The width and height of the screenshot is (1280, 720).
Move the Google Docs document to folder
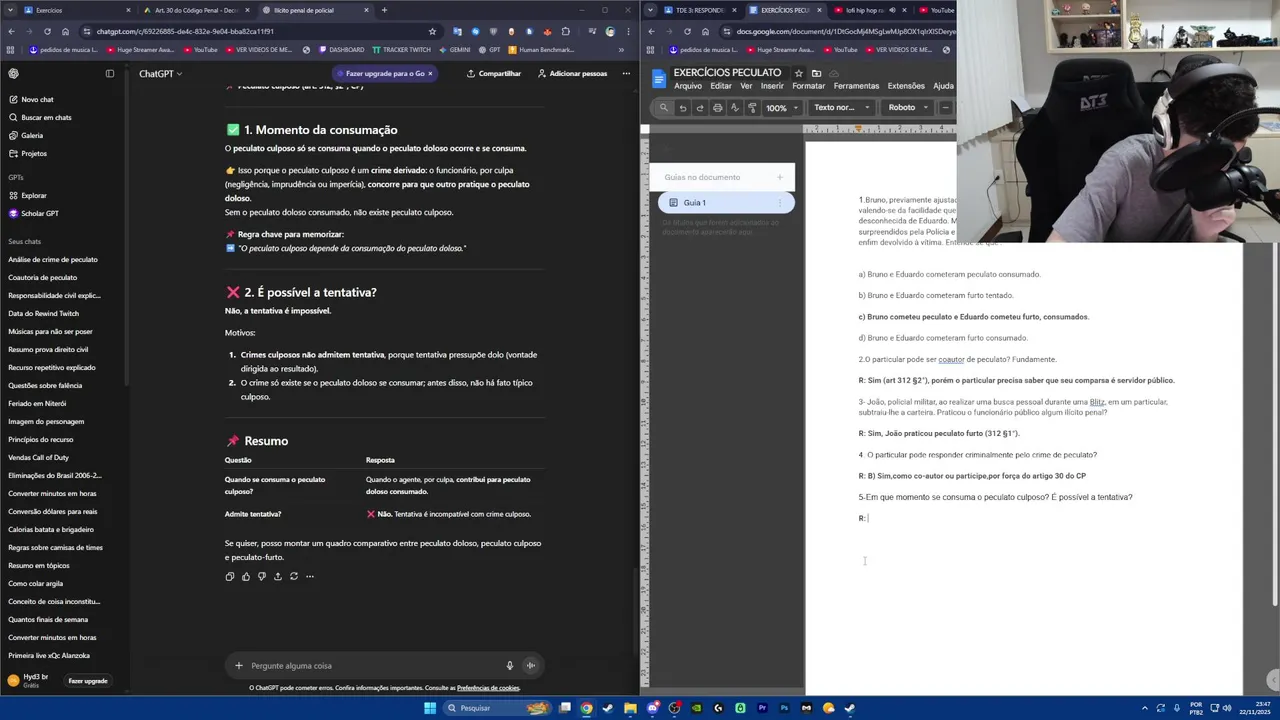click(x=816, y=73)
